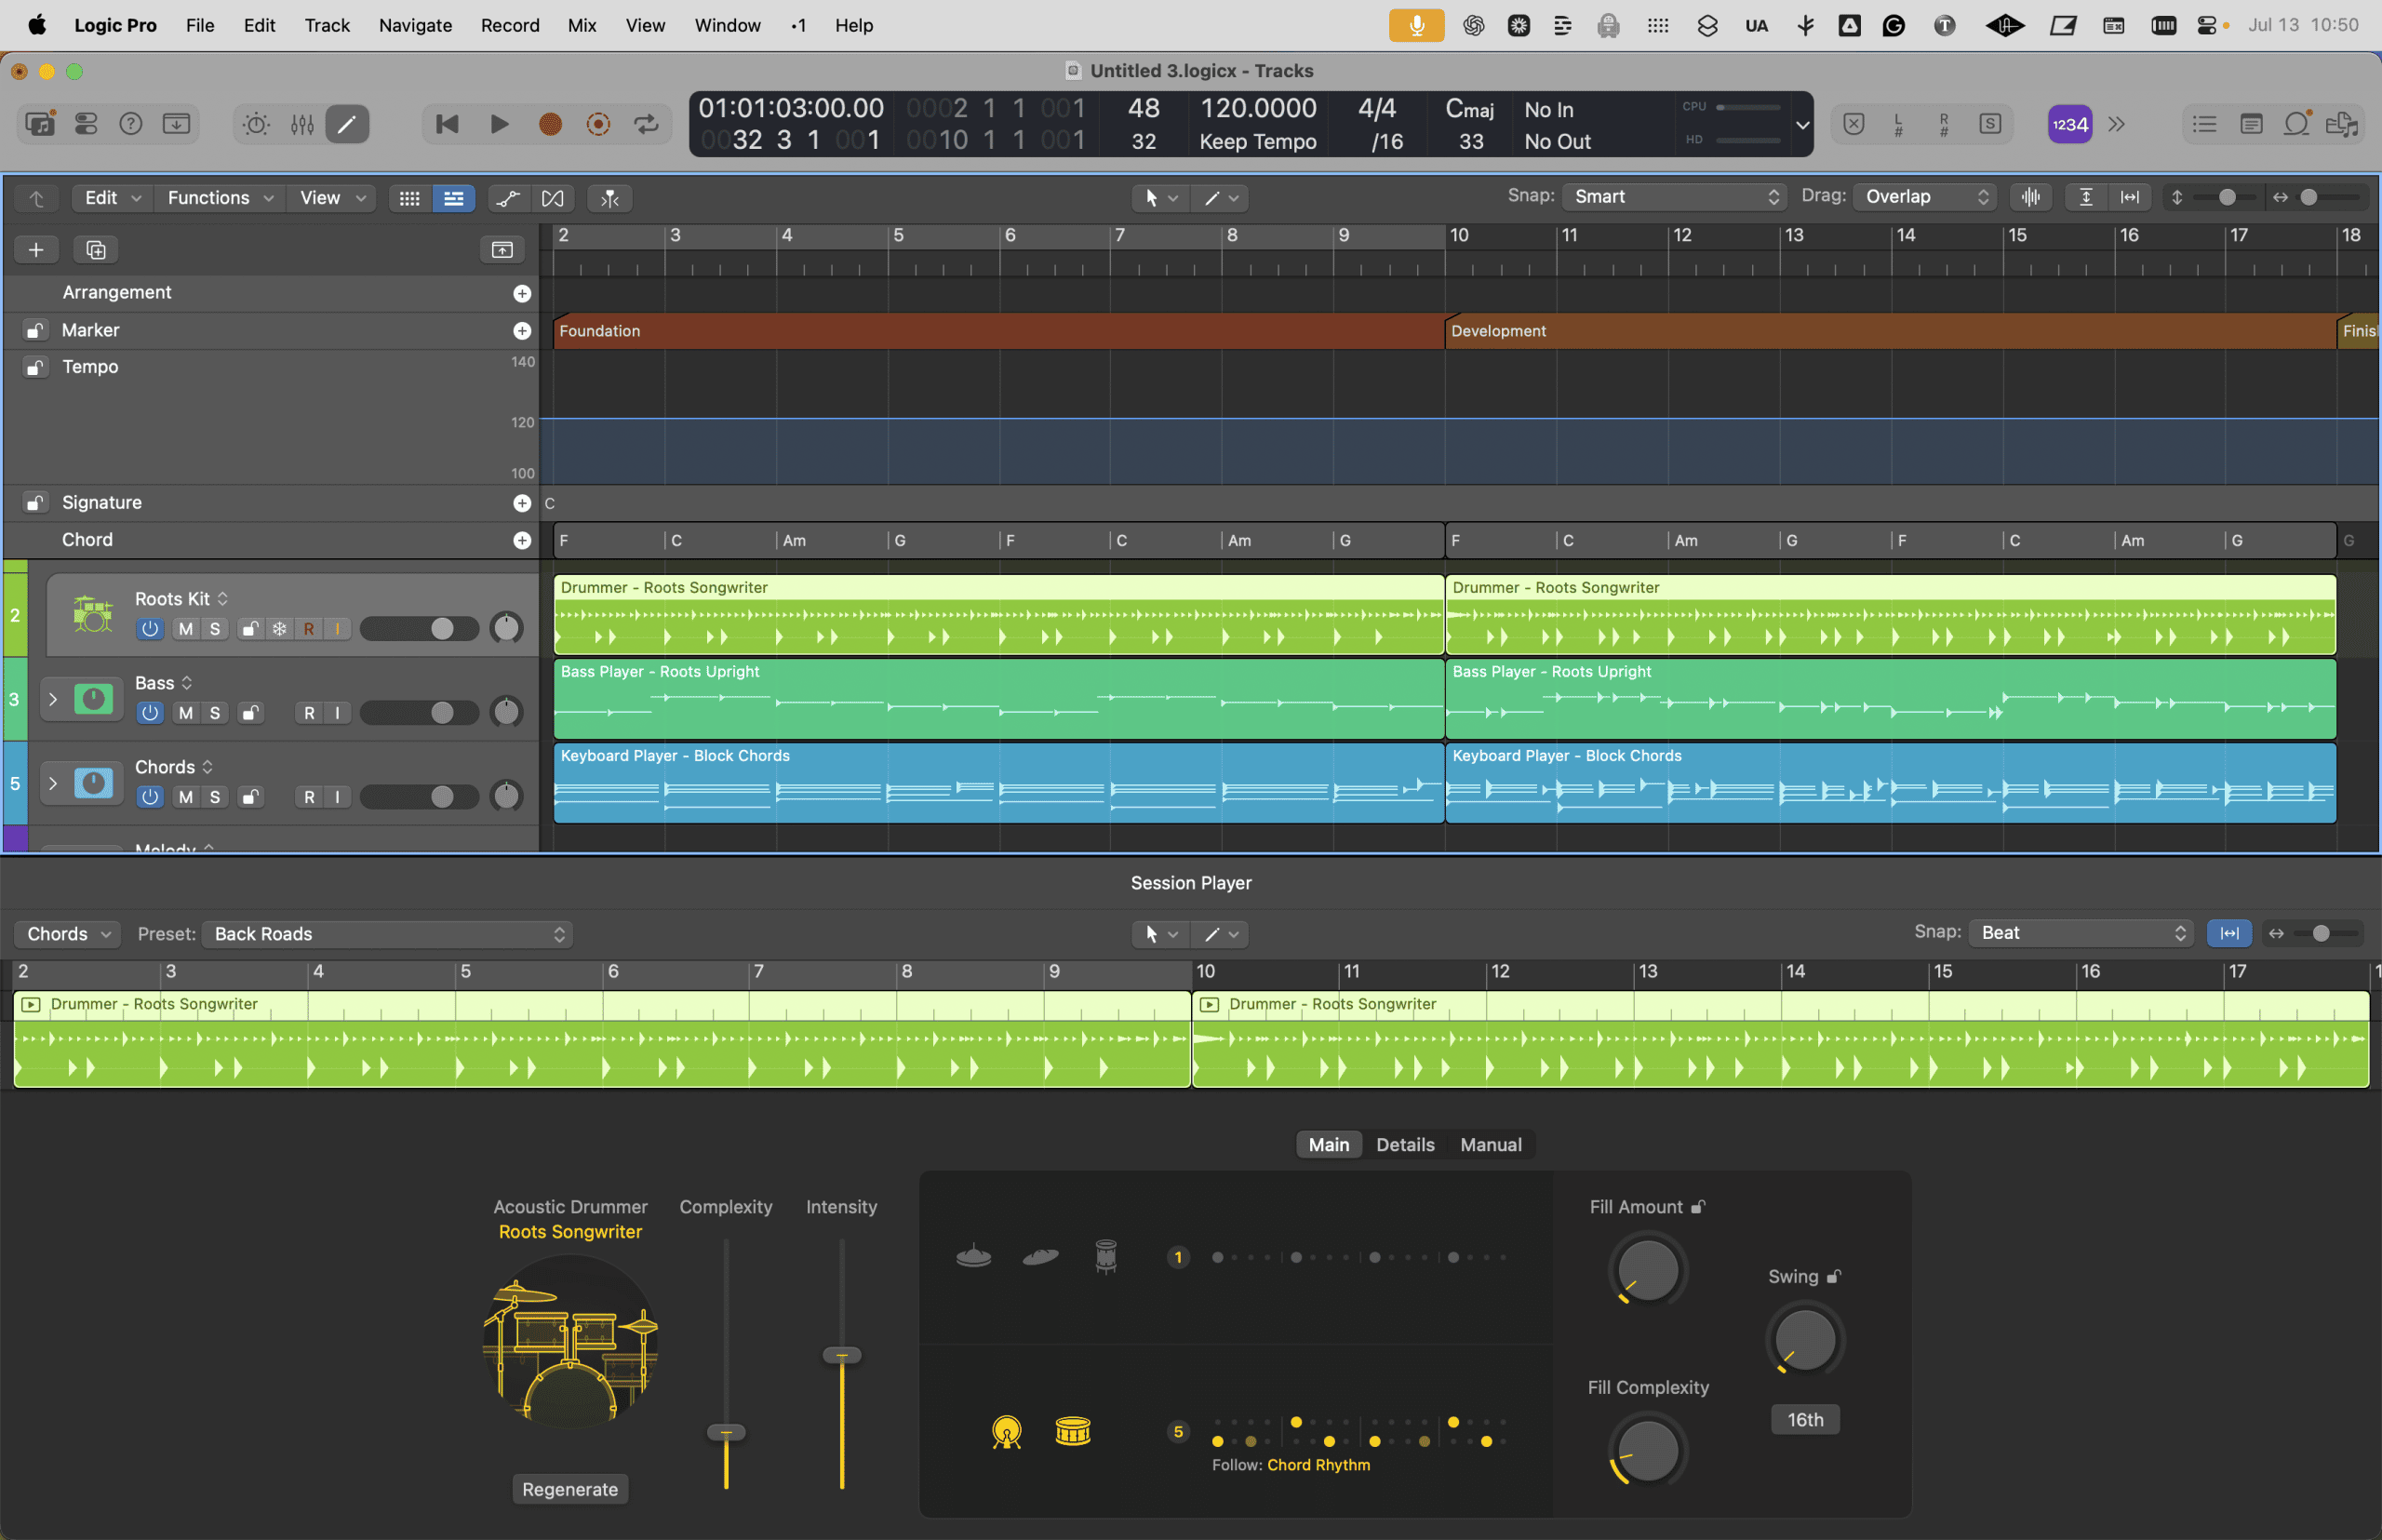The width and height of the screenshot is (2382, 1540).
Task: Start playback with Play button
Action: tap(499, 124)
